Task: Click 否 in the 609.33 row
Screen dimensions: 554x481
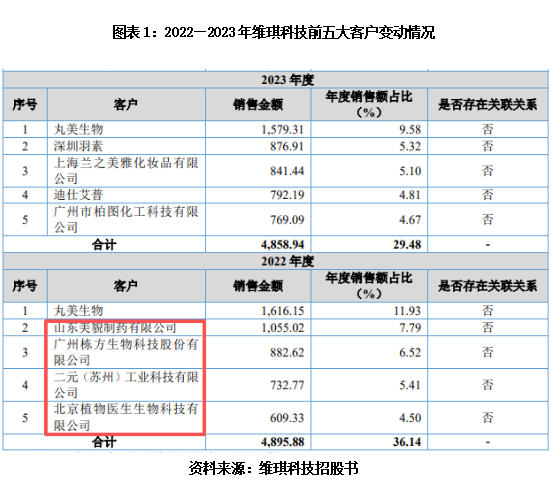Action: coord(488,418)
